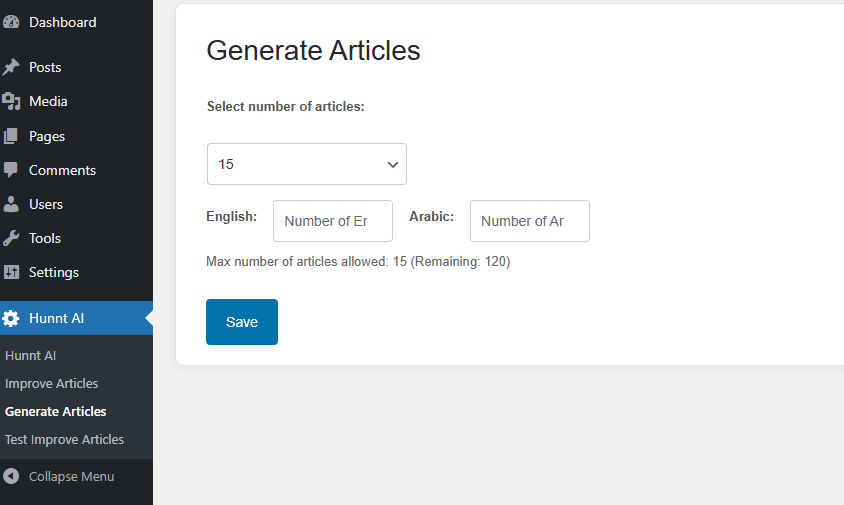Click the Users person icon
This screenshot has height=505, width=844.
click(x=12, y=204)
